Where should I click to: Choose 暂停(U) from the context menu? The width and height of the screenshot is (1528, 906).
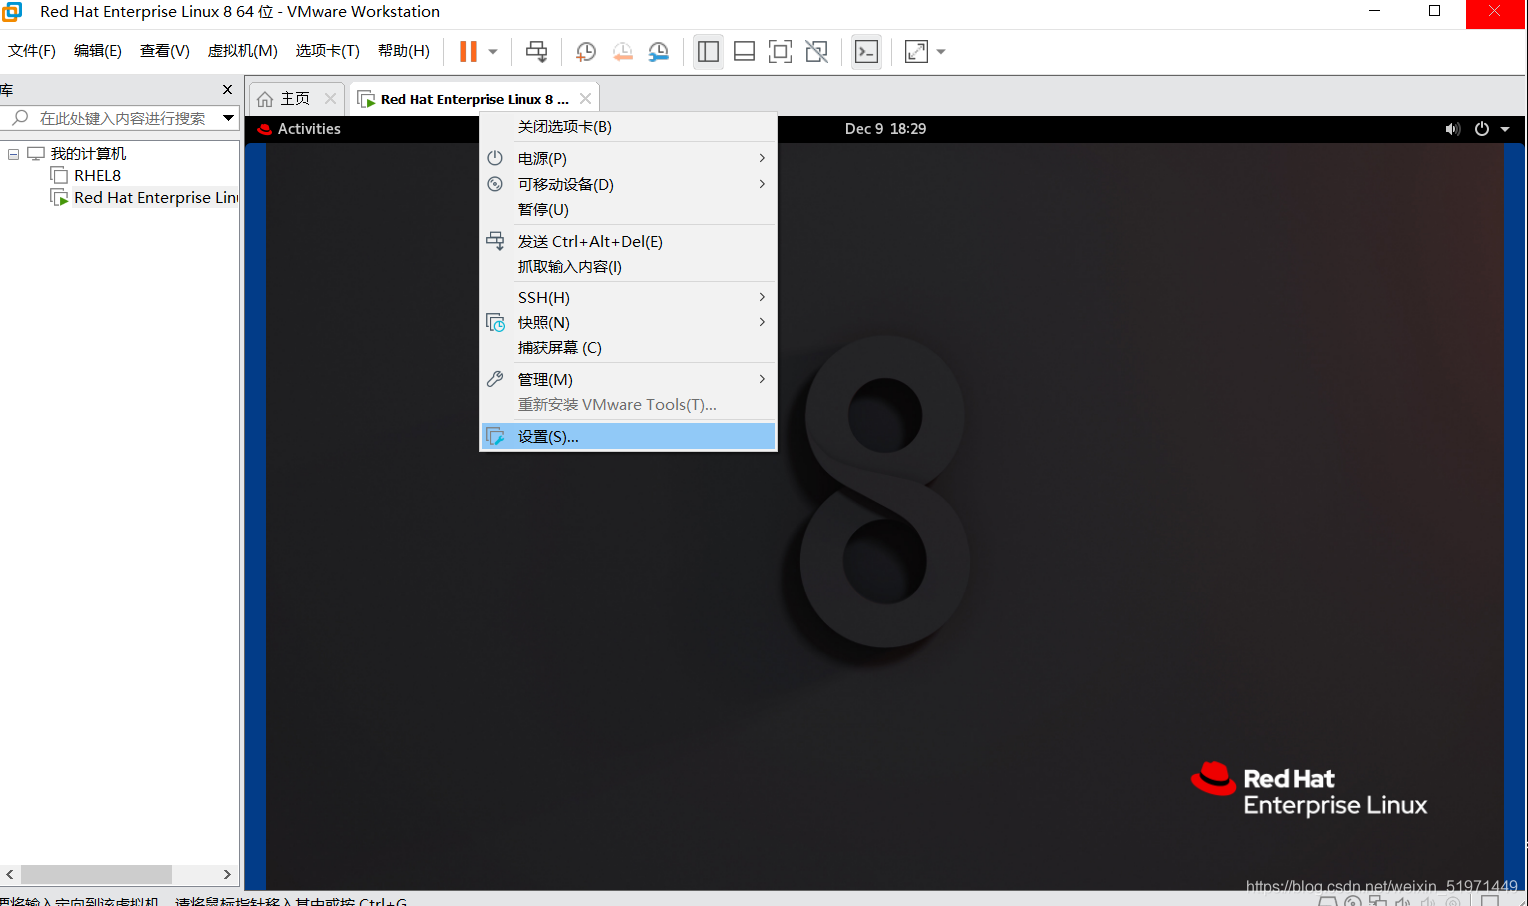628,210
